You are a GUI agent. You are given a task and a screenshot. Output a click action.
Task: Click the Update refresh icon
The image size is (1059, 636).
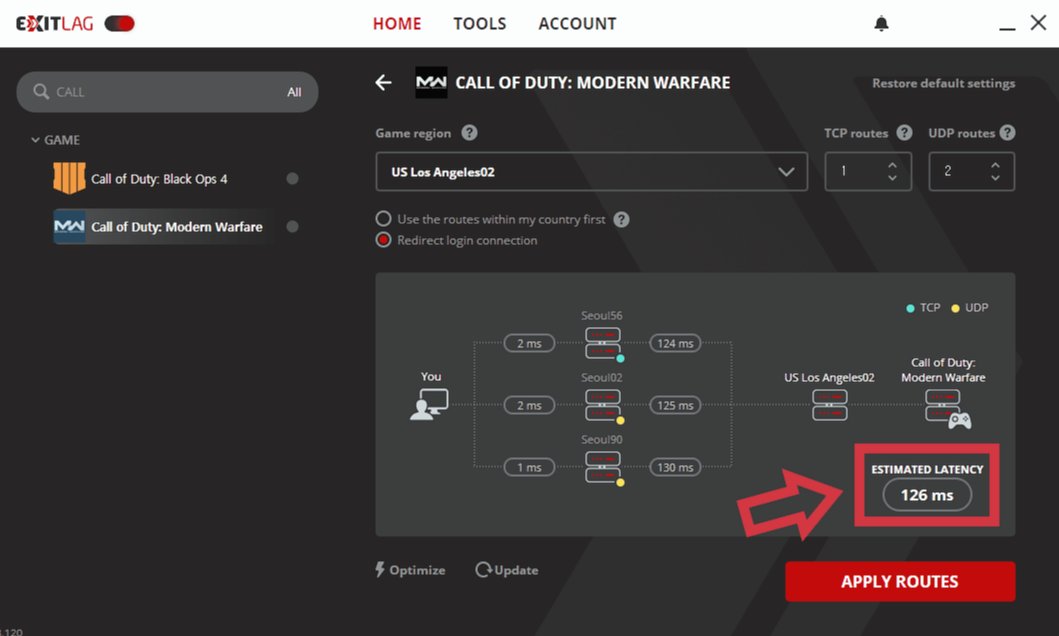pyautogui.click(x=484, y=570)
